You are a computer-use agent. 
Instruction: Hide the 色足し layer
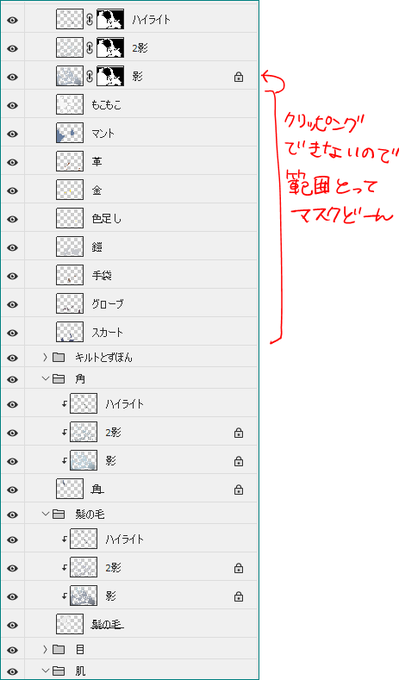13,219
